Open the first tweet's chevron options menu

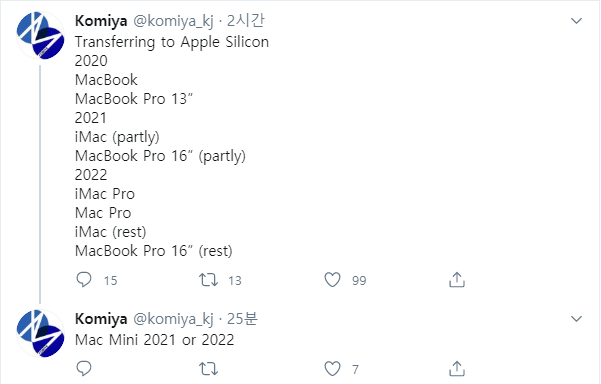click(x=576, y=21)
